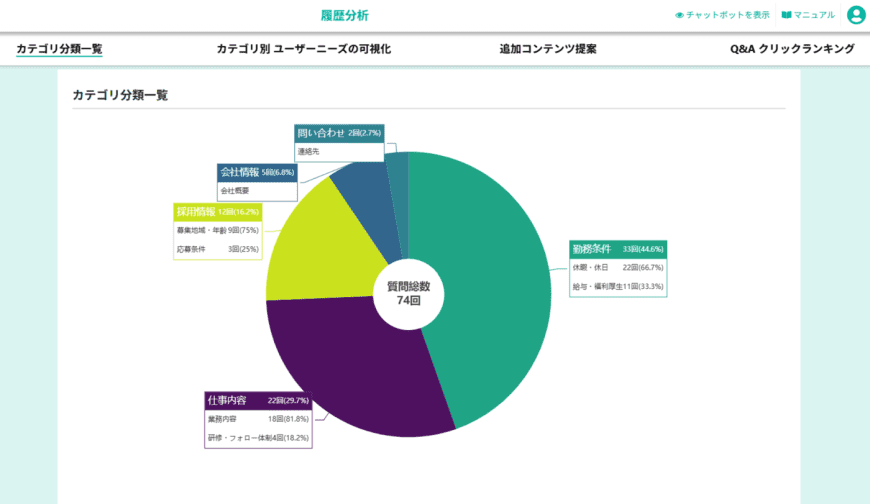This screenshot has height=504, width=870.
Task: Go to Q&A クリックランキング tab
Action: [x=792, y=49]
